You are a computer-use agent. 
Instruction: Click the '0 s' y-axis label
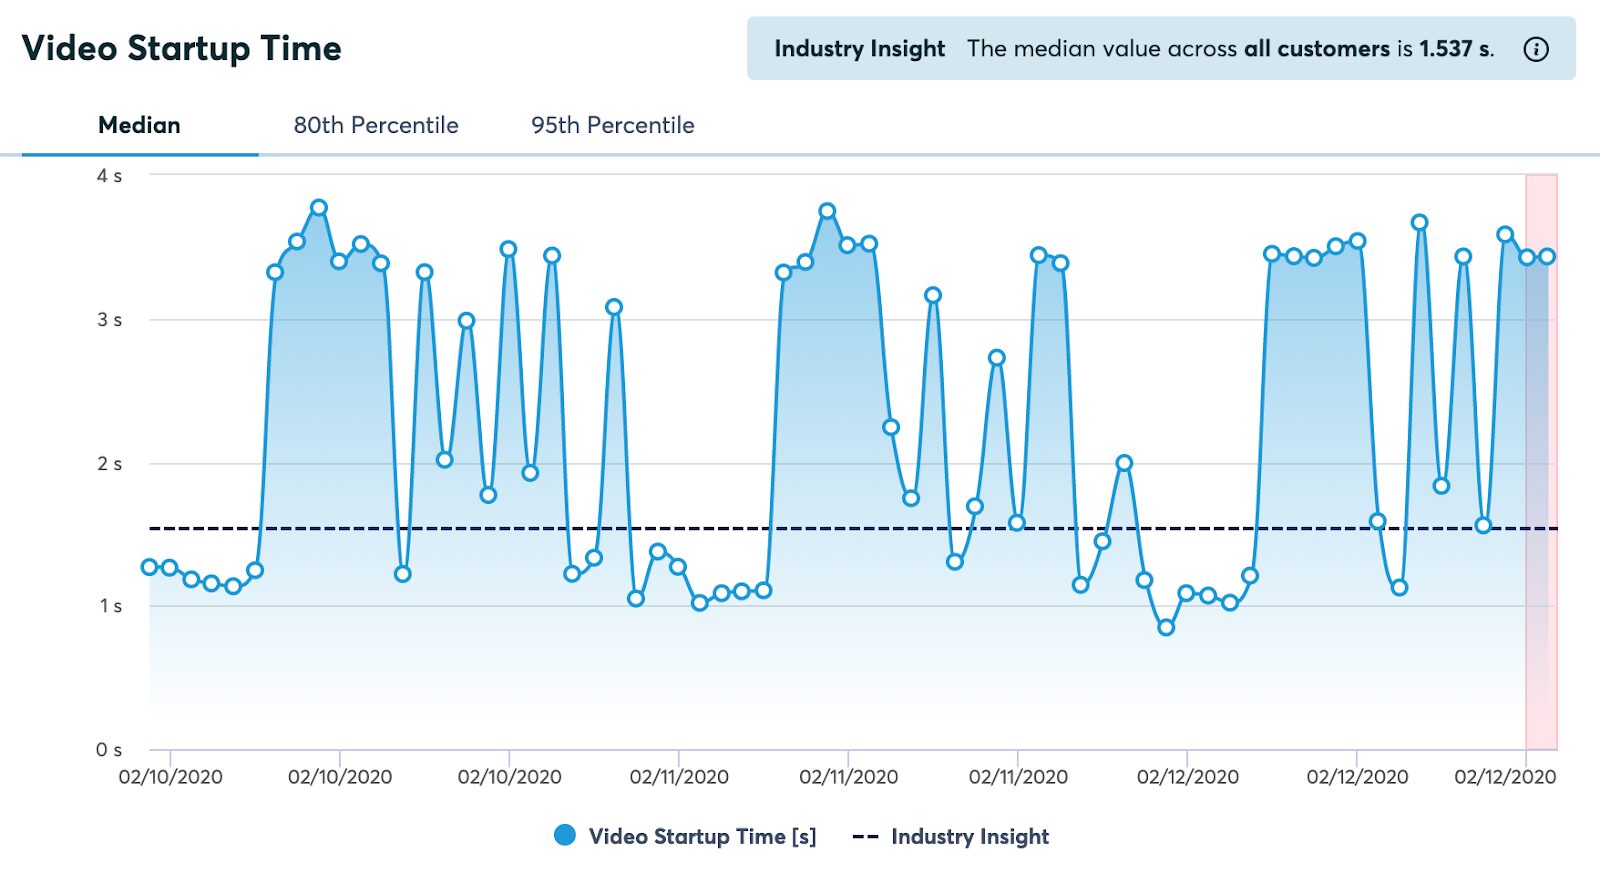[109, 750]
